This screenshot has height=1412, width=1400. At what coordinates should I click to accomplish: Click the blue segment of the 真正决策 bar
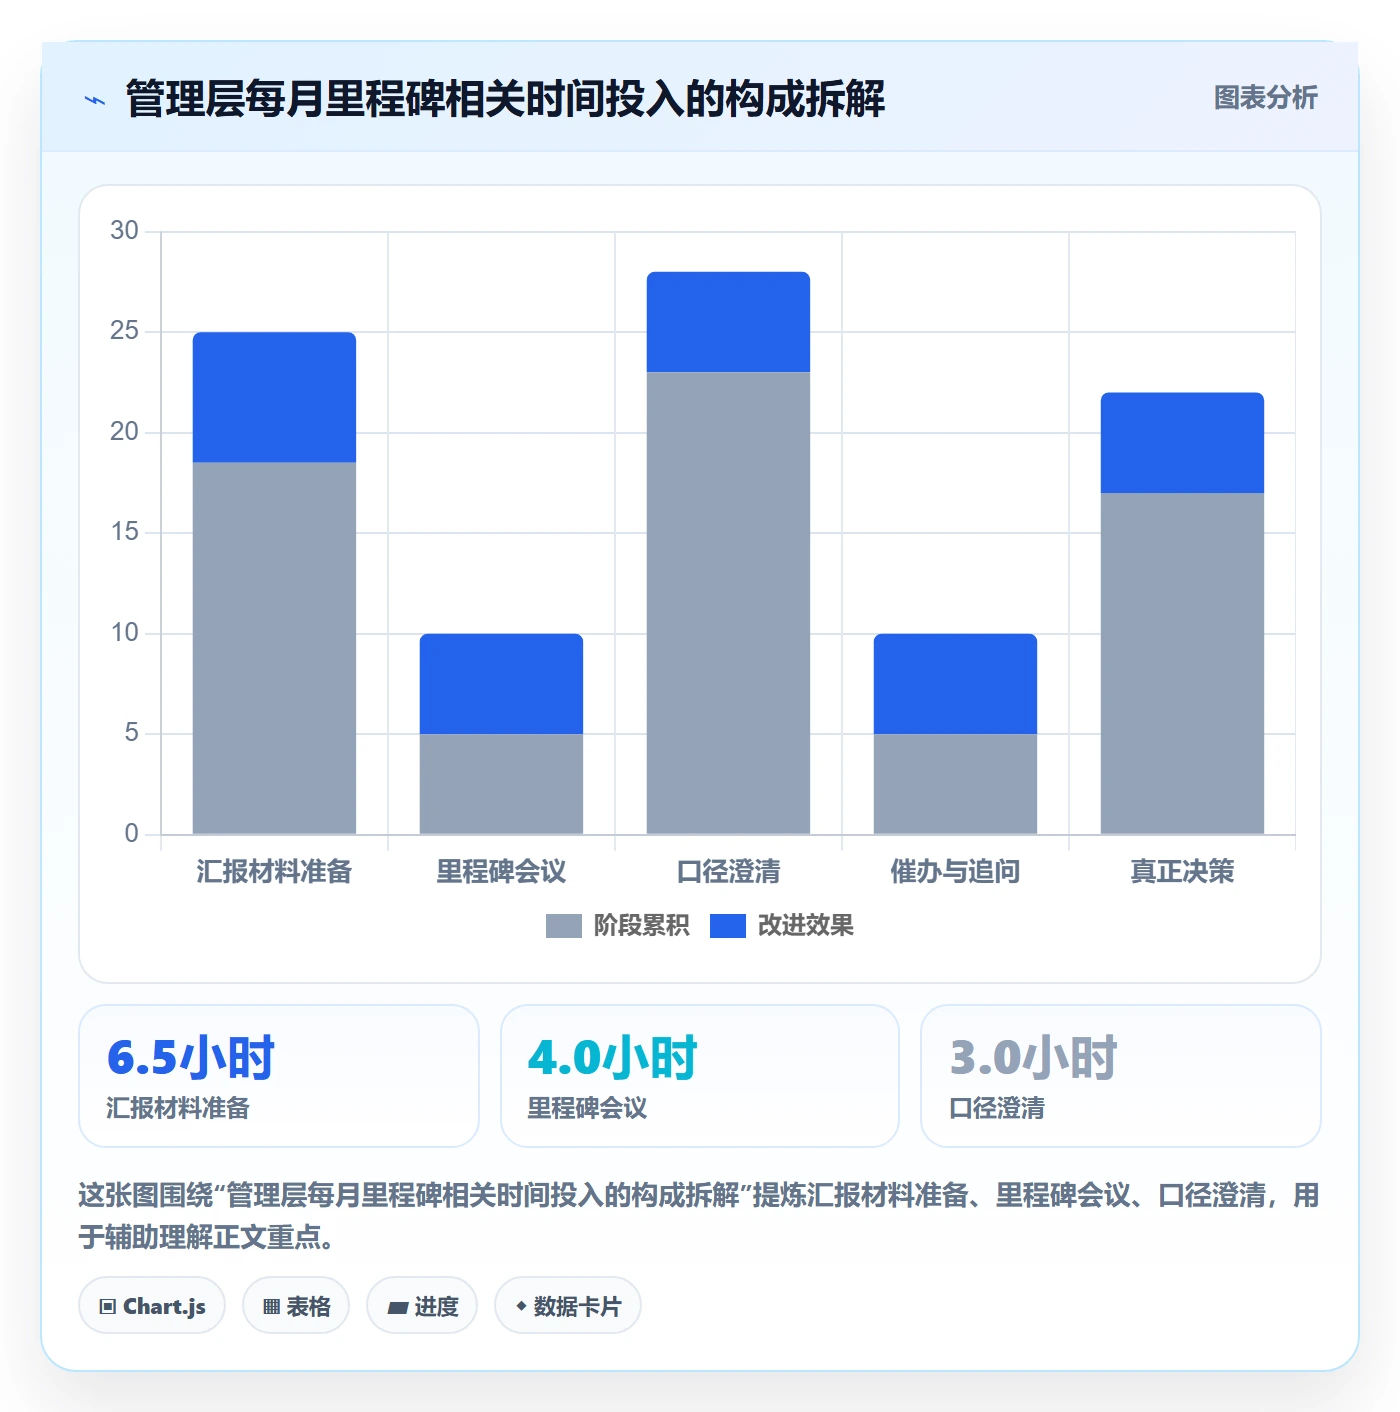[1182, 443]
